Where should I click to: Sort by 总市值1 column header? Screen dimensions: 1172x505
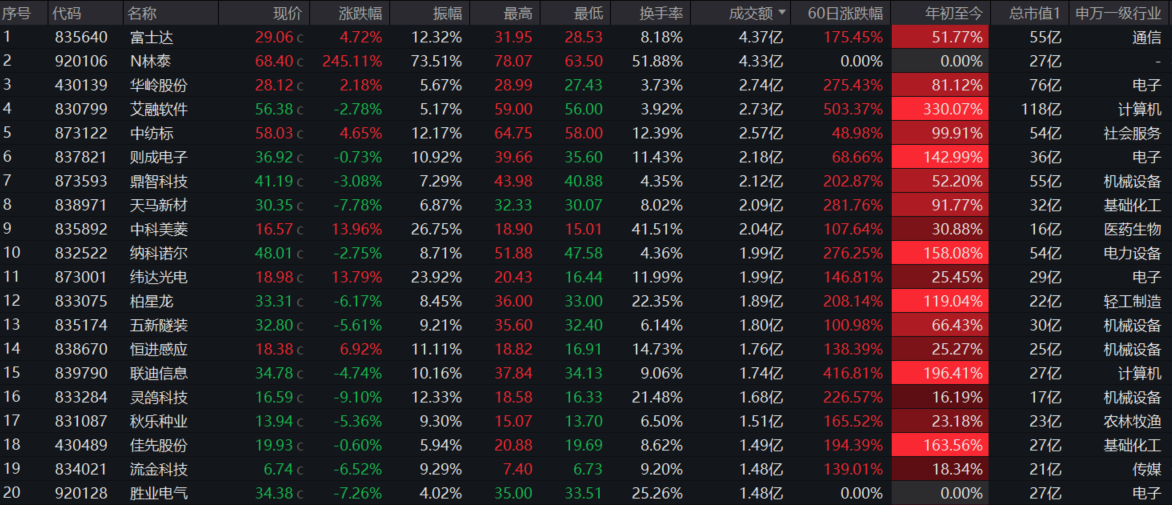(1034, 13)
